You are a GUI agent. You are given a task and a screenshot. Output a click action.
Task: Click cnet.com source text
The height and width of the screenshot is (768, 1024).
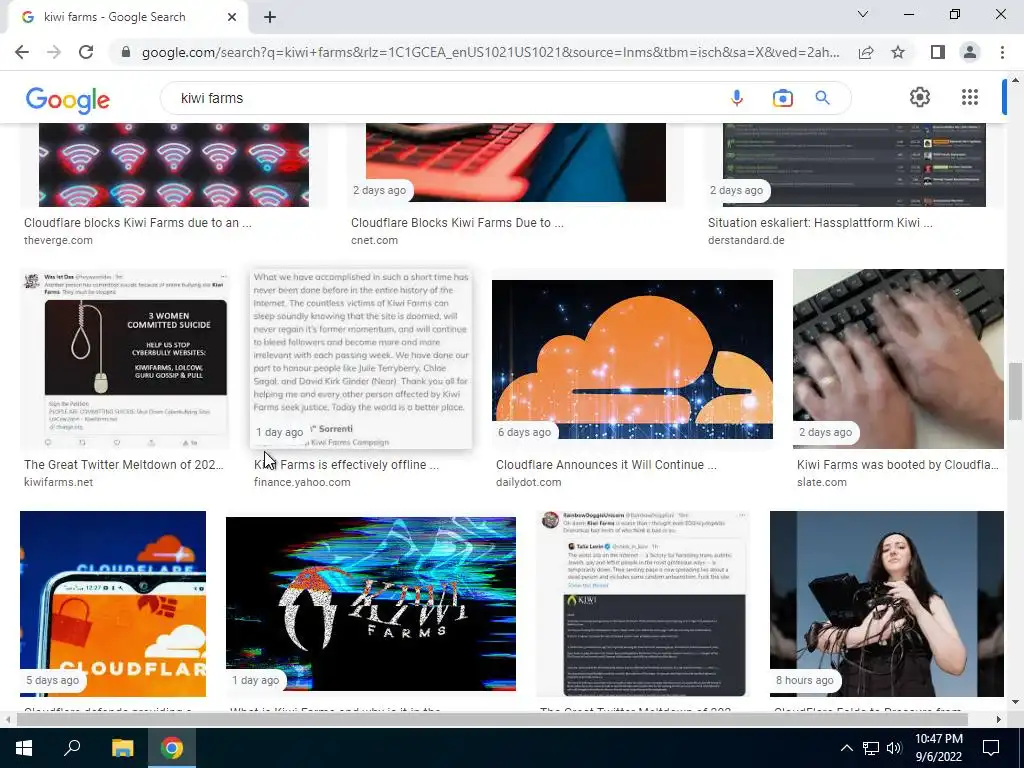[x=374, y=240]
